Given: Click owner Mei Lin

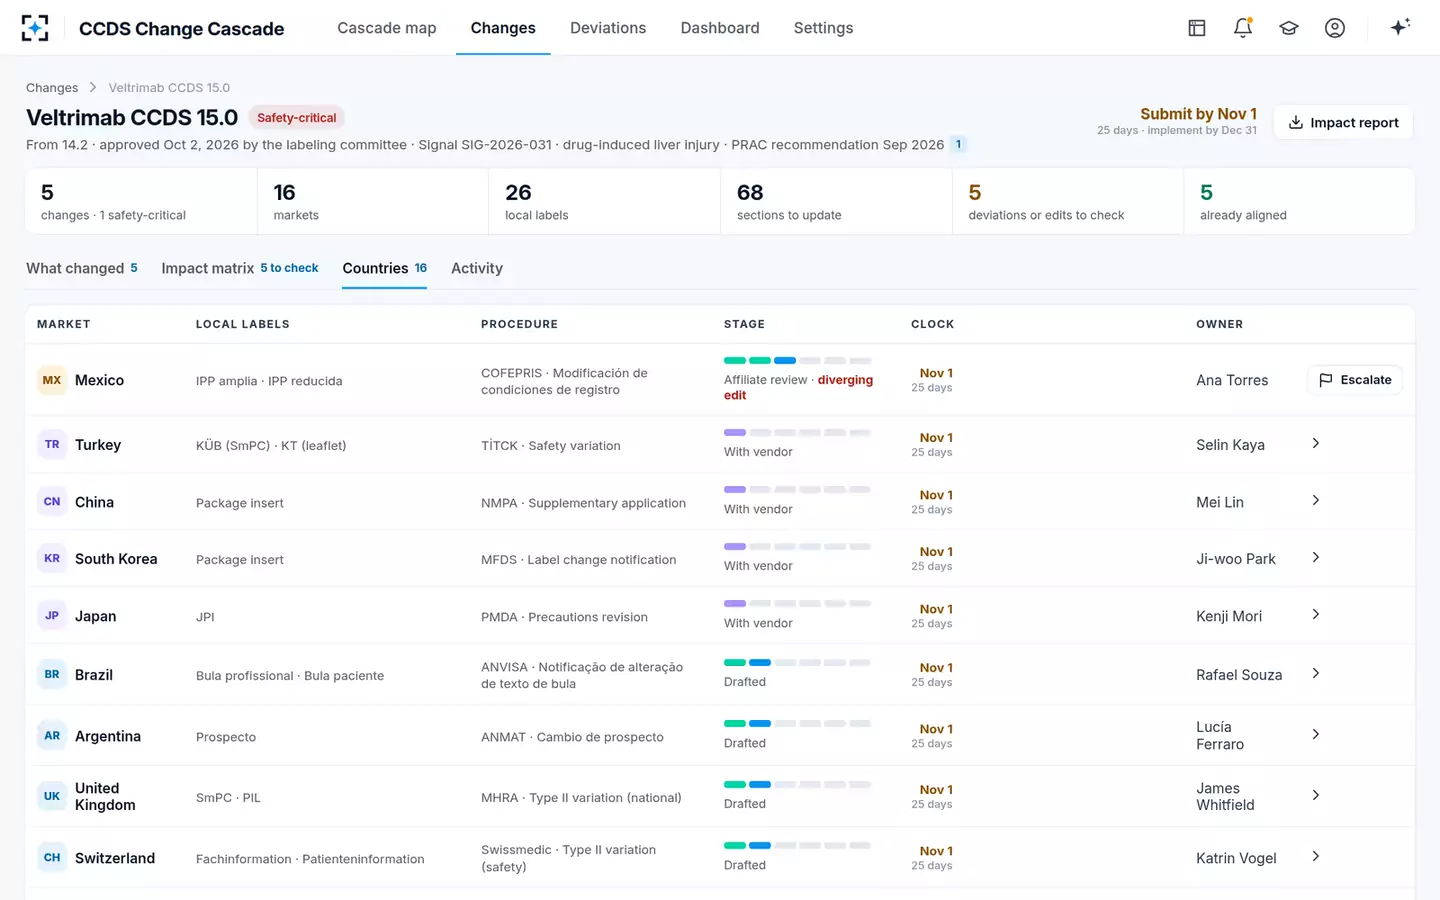Looking at the screenshot, I should 1220,502.
